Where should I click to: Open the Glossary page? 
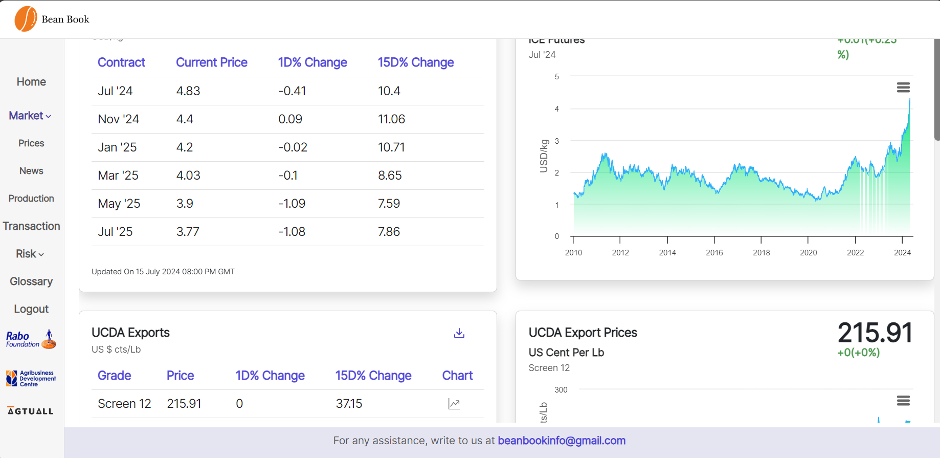(x=31, y=282)
